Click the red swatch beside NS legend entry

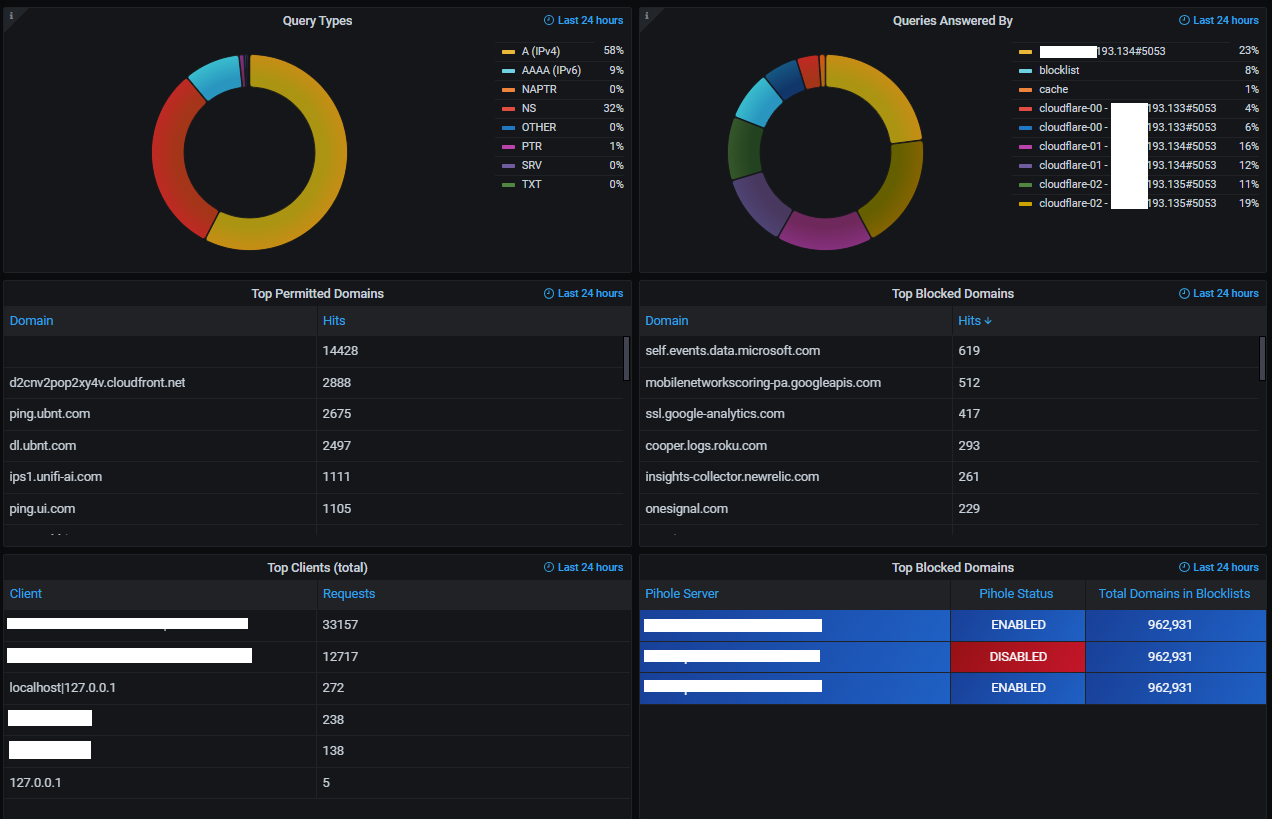[508, 108]
